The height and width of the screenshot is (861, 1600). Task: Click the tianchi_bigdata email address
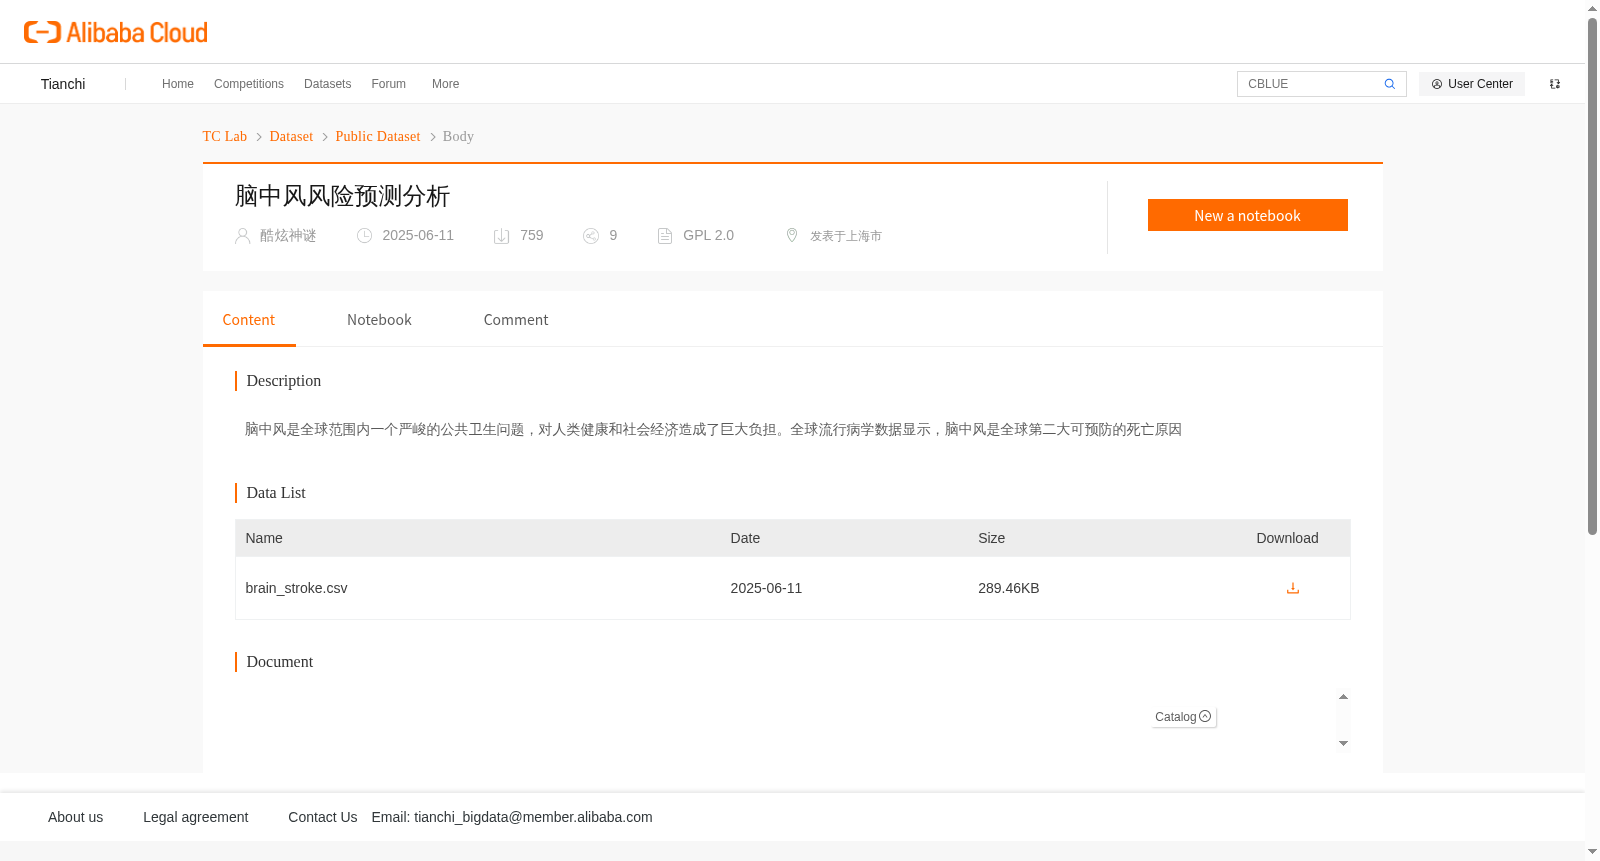click(x=533, y=817)
